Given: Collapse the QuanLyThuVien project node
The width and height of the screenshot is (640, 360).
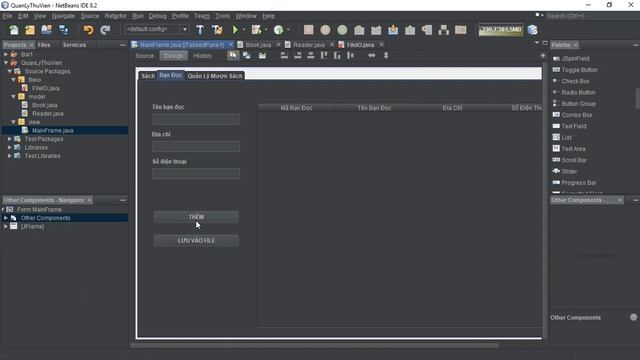Looking at the screenshot, I should tap(6, 63).
